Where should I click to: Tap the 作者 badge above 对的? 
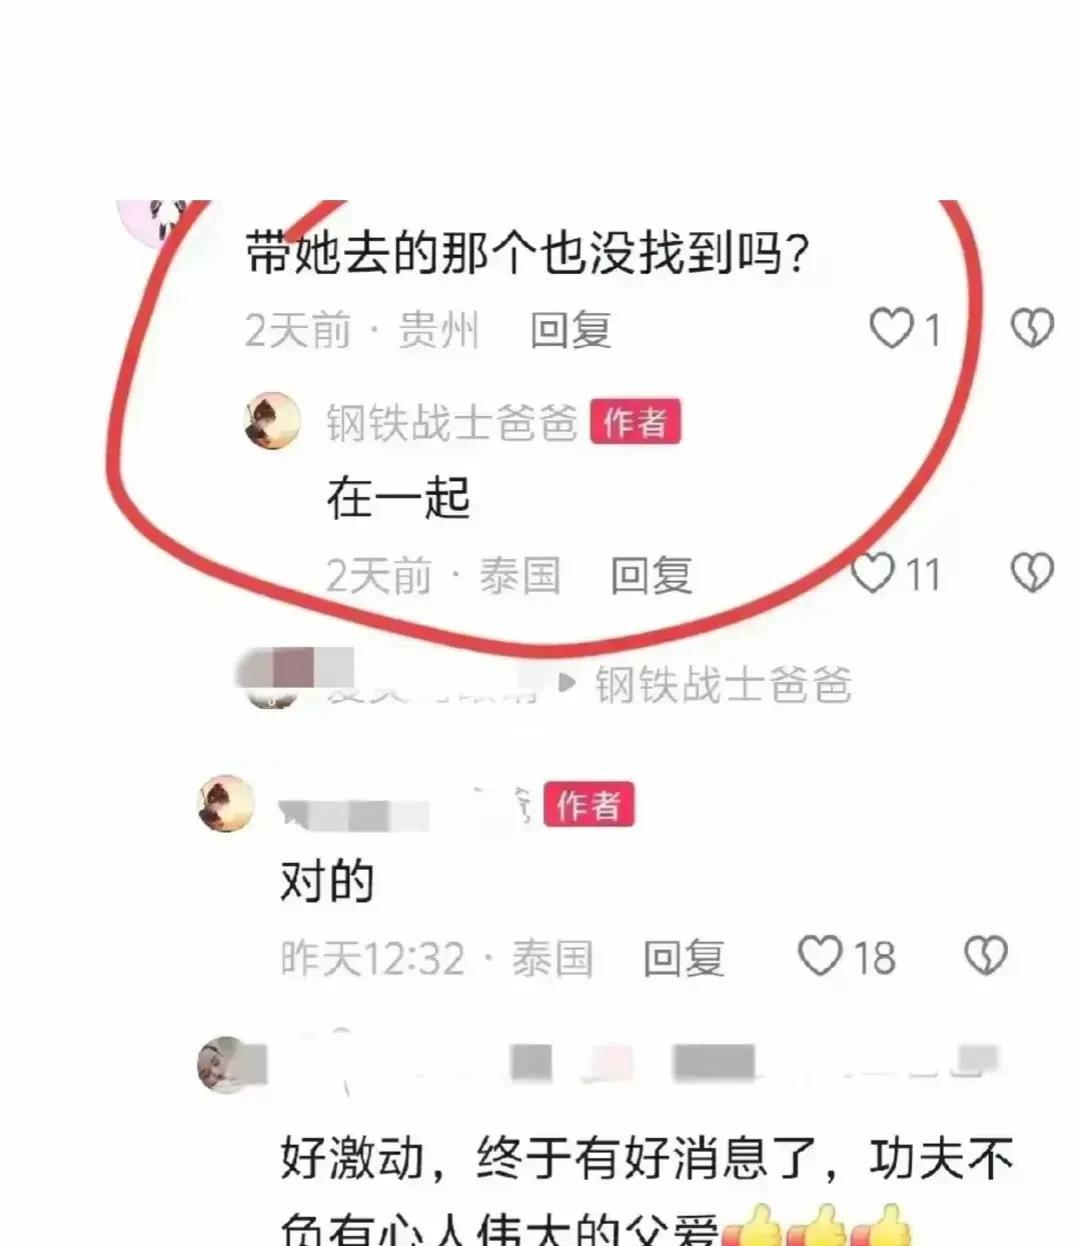coord(589,805)
